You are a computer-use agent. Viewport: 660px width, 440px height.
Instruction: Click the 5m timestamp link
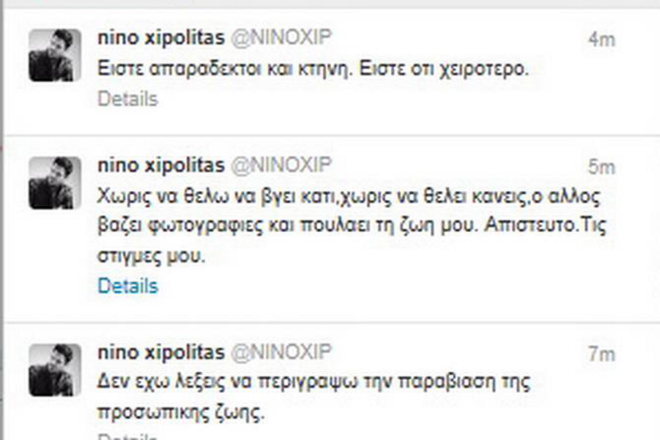[x=602, y=168]
